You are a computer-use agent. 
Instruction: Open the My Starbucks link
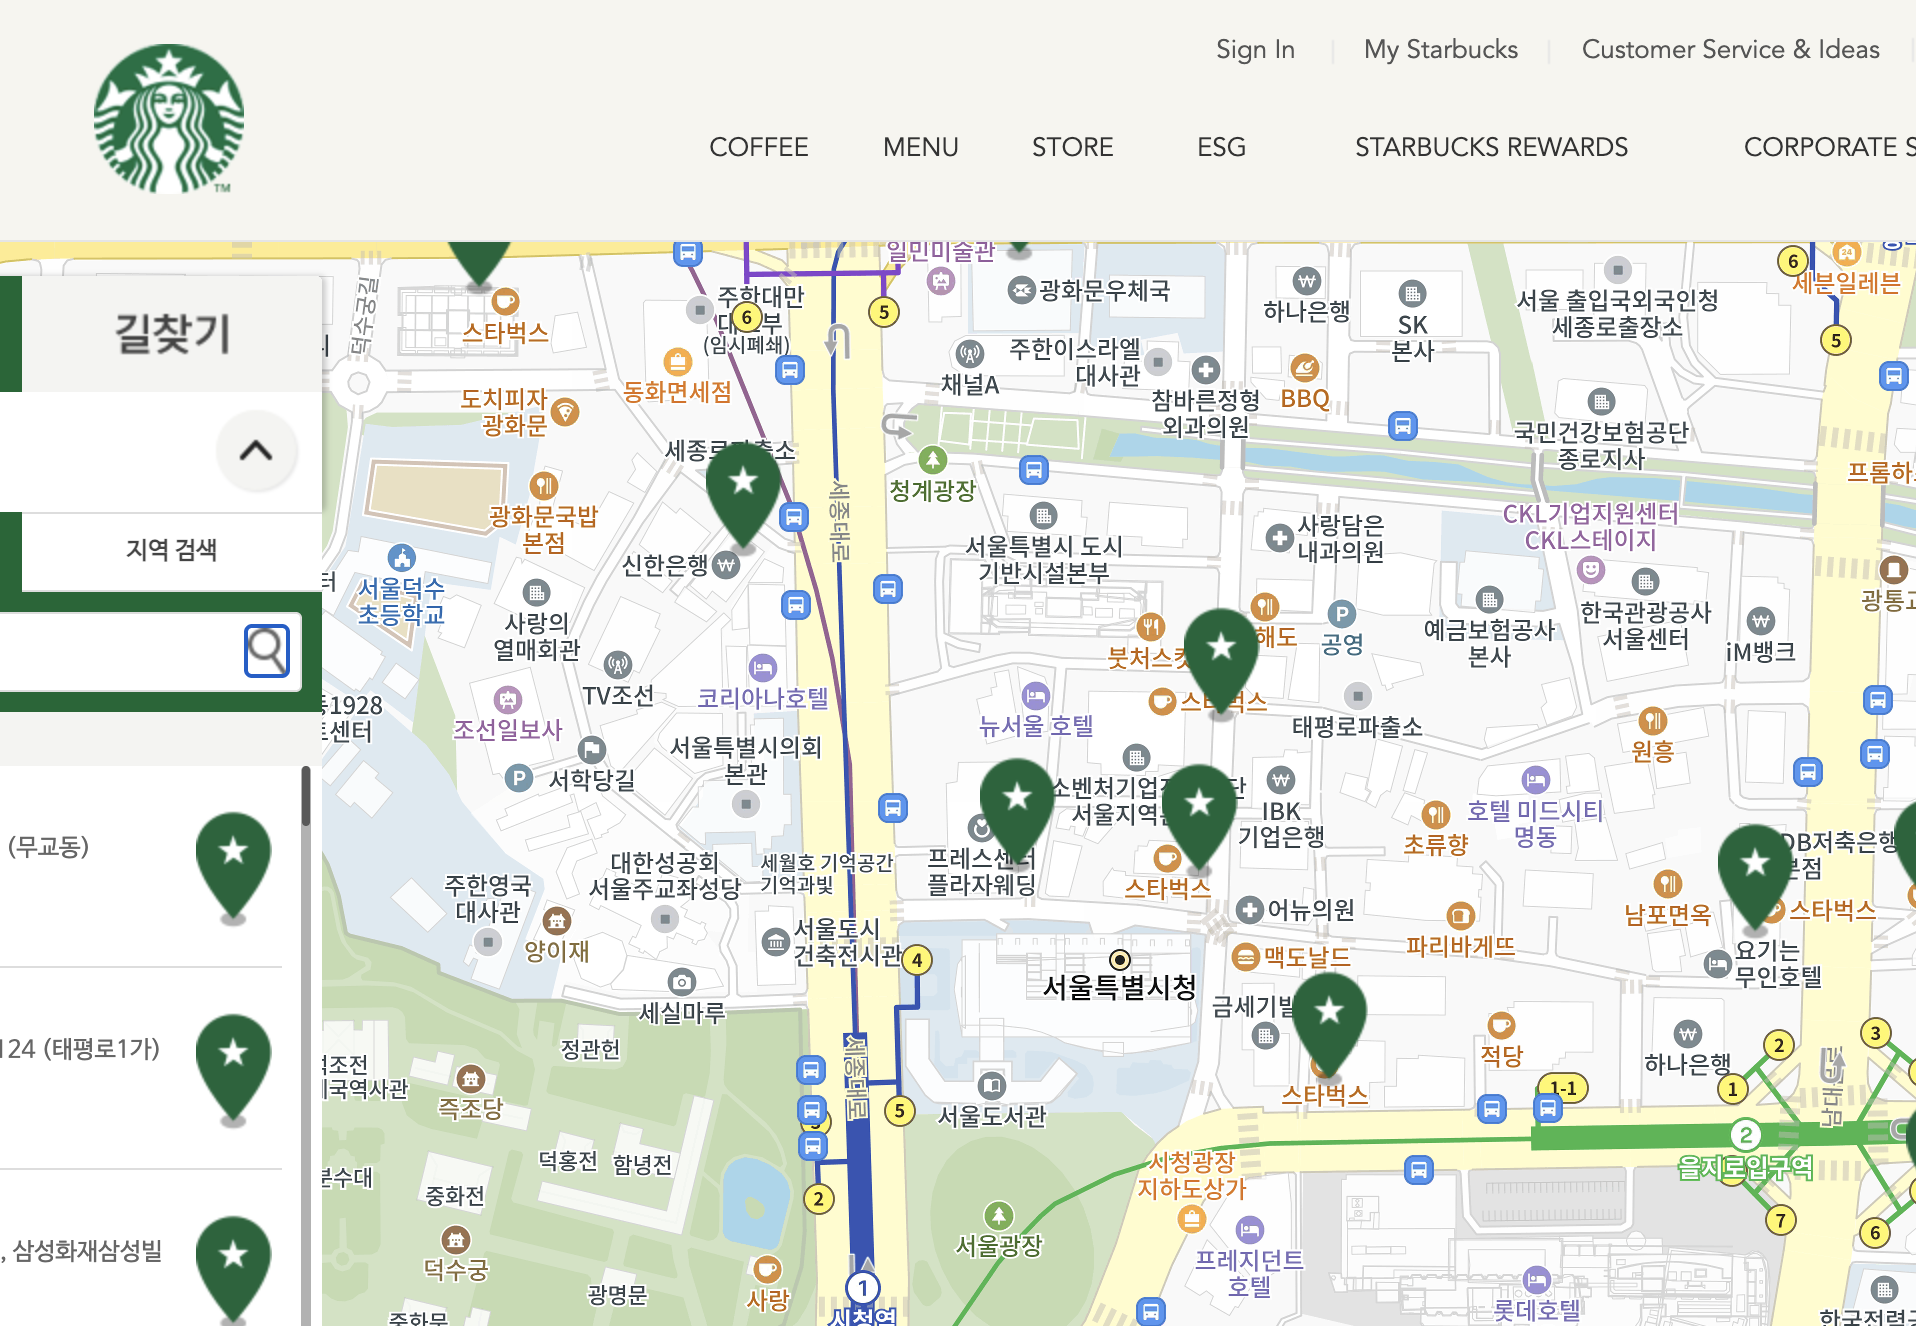(x=1441, y=49)
